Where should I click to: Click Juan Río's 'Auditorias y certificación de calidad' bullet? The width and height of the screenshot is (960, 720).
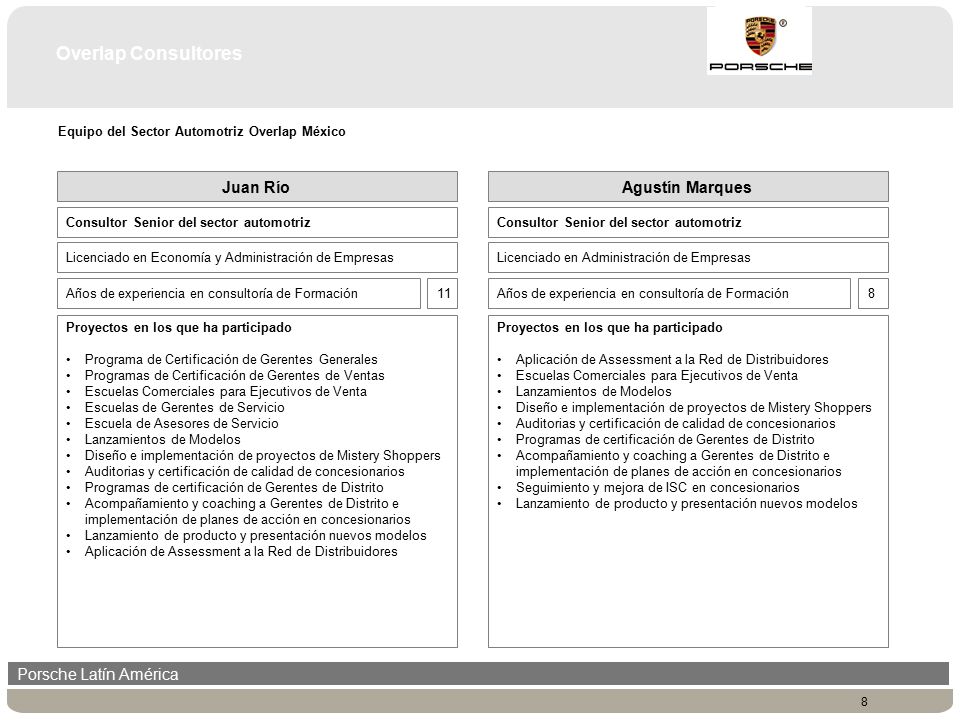coord(244,471)
